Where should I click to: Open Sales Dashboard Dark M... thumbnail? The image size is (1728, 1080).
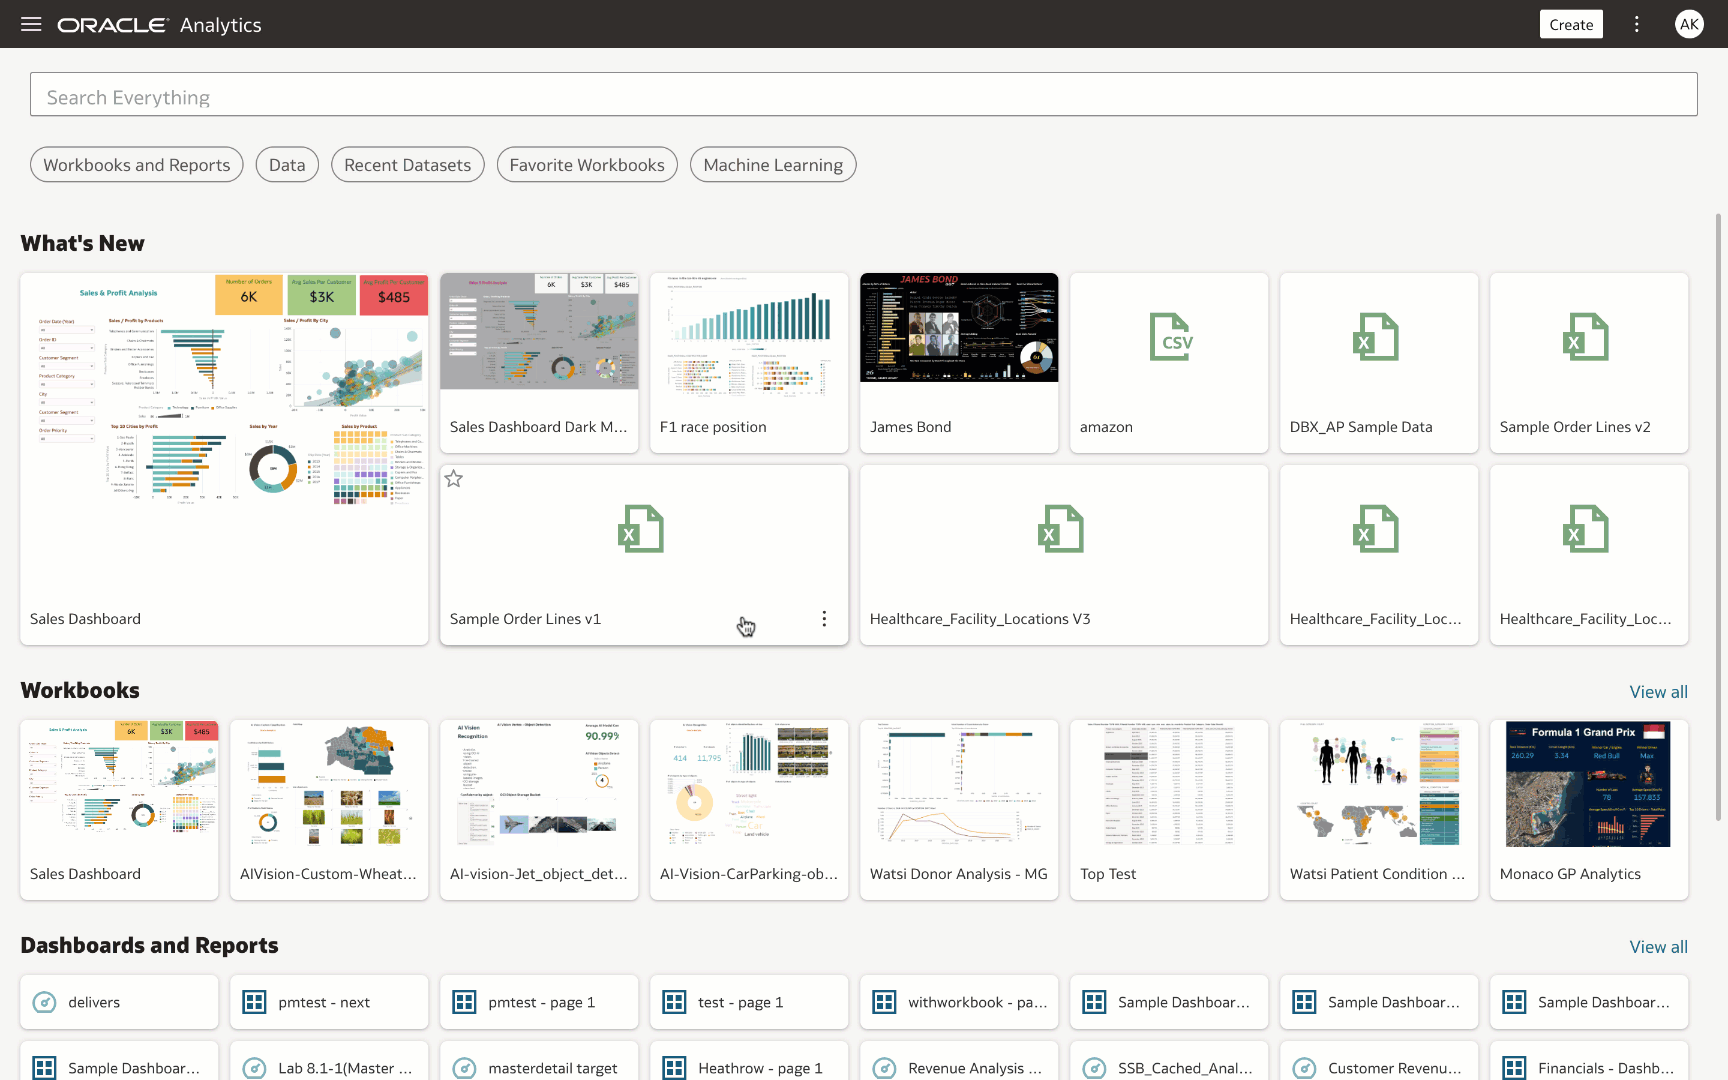tap(539, 331)
